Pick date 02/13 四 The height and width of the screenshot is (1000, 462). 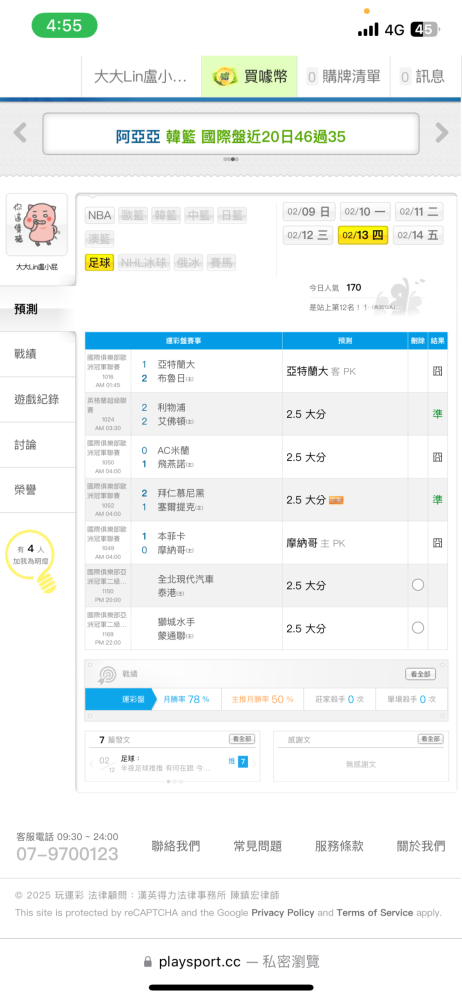pyautogui.click(x=363, y=235)
